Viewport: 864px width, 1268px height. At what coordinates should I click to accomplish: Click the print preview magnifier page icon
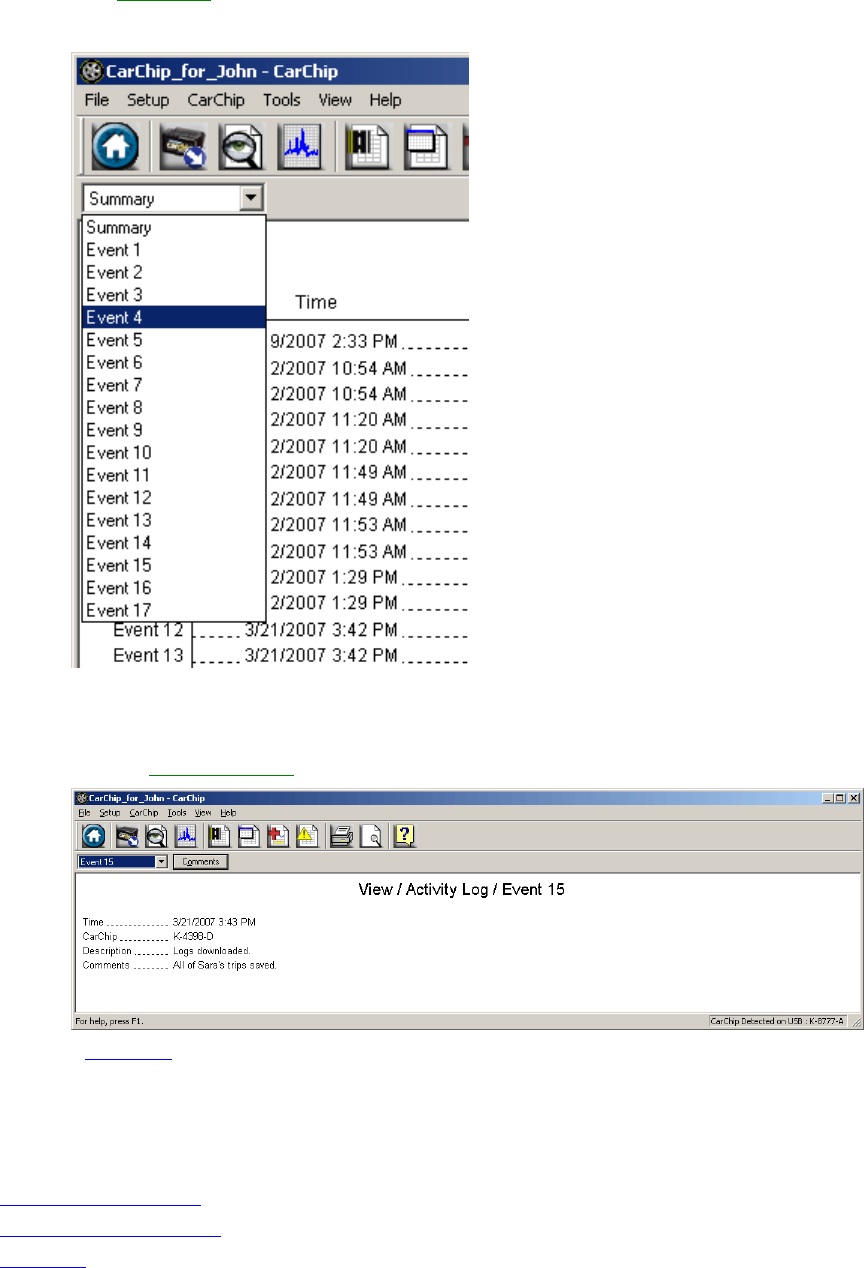(371, 836)
